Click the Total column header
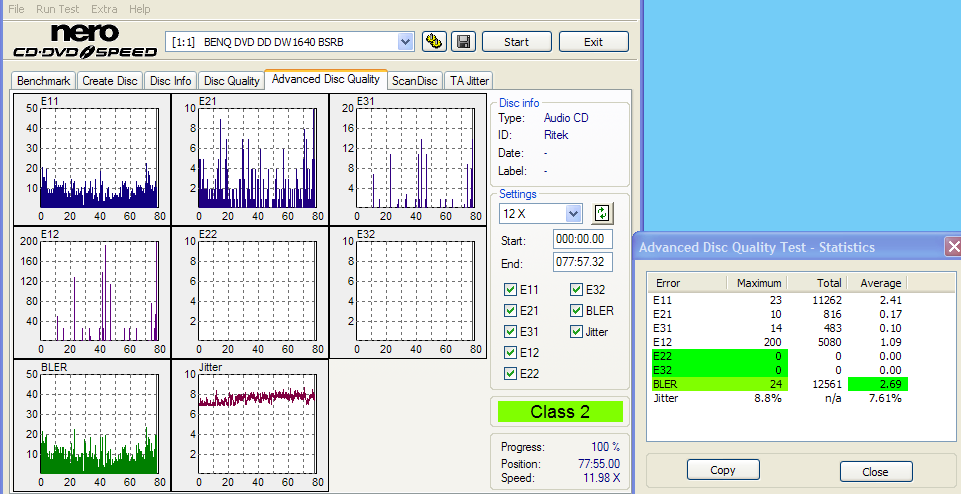Viewport: 961px width, 494px height. (817, 283)
